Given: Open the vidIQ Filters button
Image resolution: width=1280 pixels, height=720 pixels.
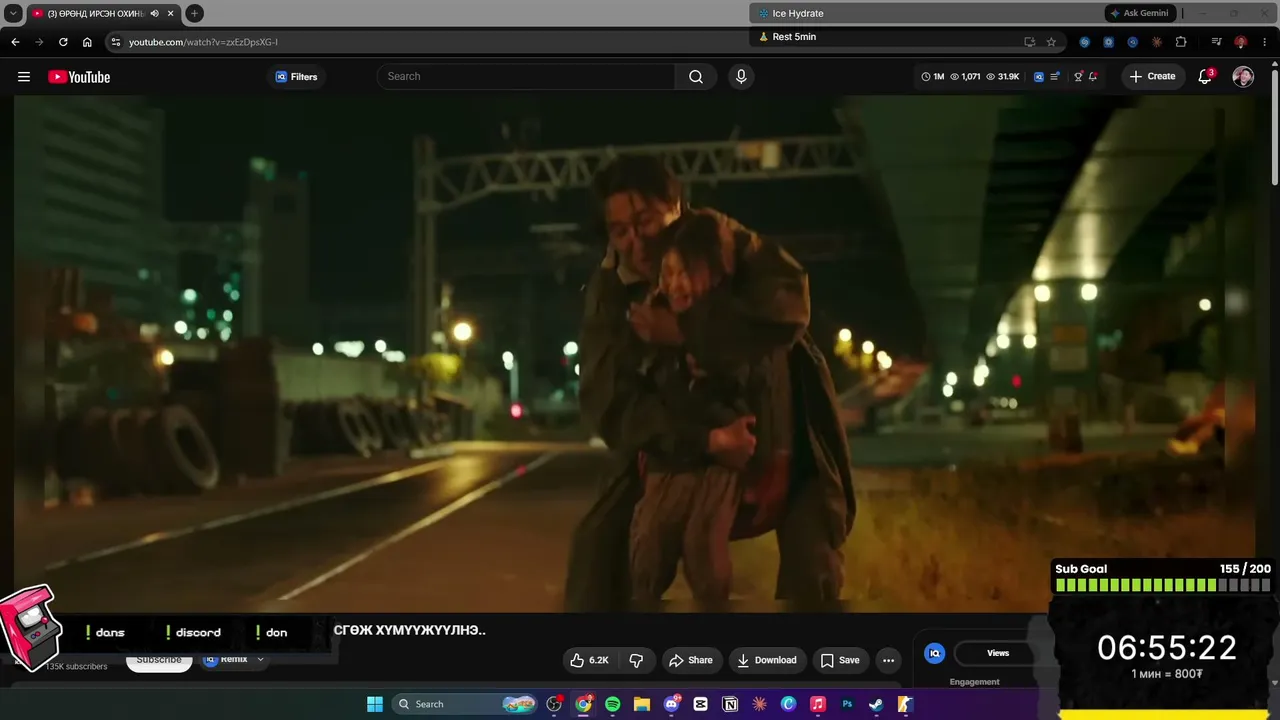Looking at the screenshot, I should [x=297, y=77].
